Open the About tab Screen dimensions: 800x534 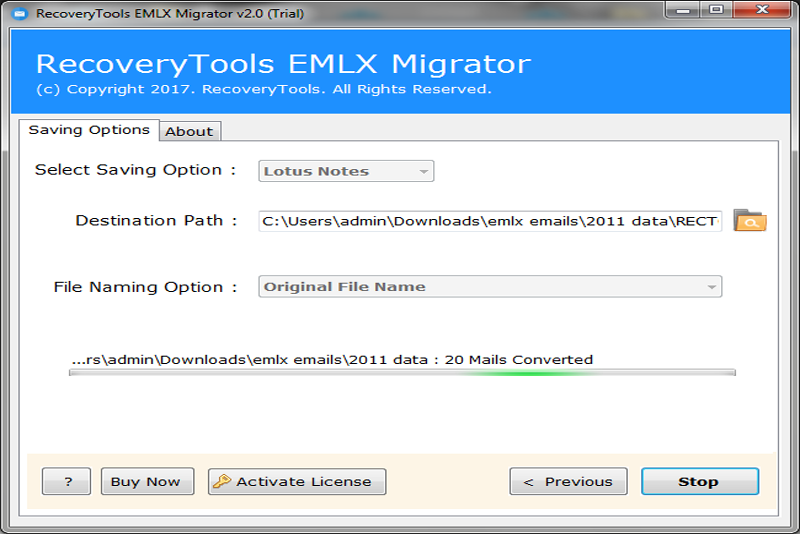point(189,132)
